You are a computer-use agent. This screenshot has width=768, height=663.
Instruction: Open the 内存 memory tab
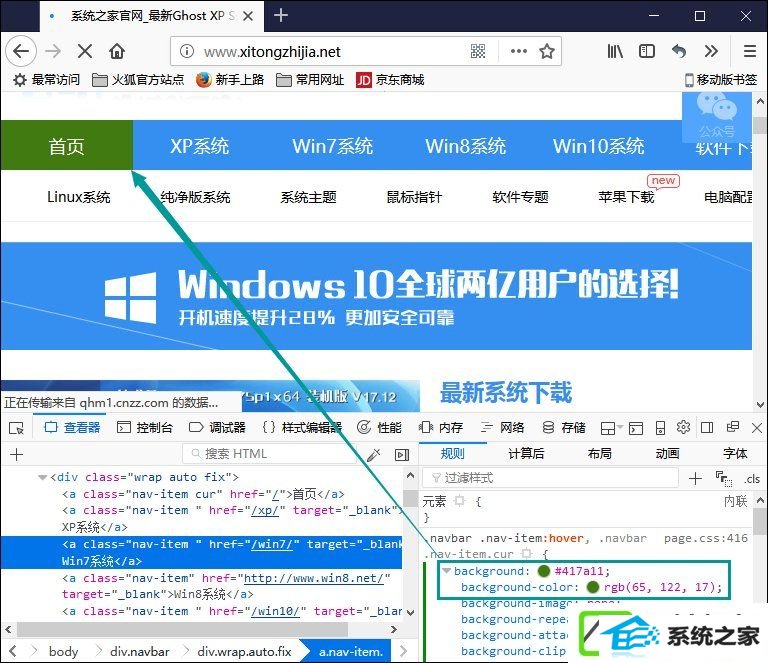[x=441, y=427]
